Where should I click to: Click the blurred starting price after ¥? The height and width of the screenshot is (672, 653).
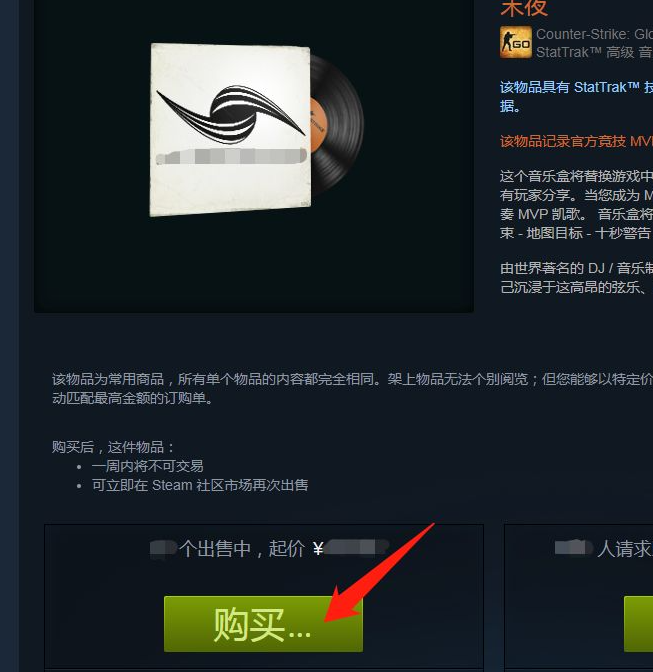(x=356, y=547)
